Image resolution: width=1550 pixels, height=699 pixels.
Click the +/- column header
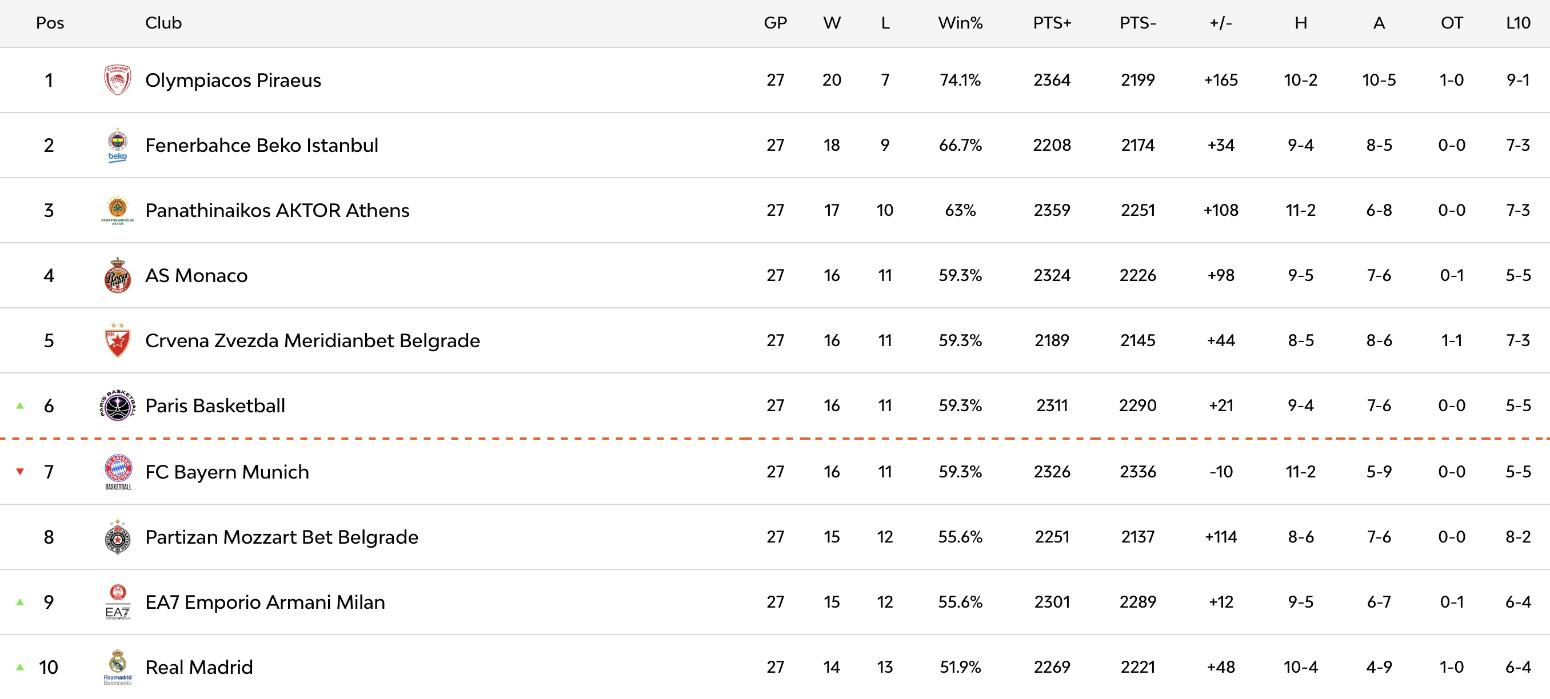coord(1220,23)
